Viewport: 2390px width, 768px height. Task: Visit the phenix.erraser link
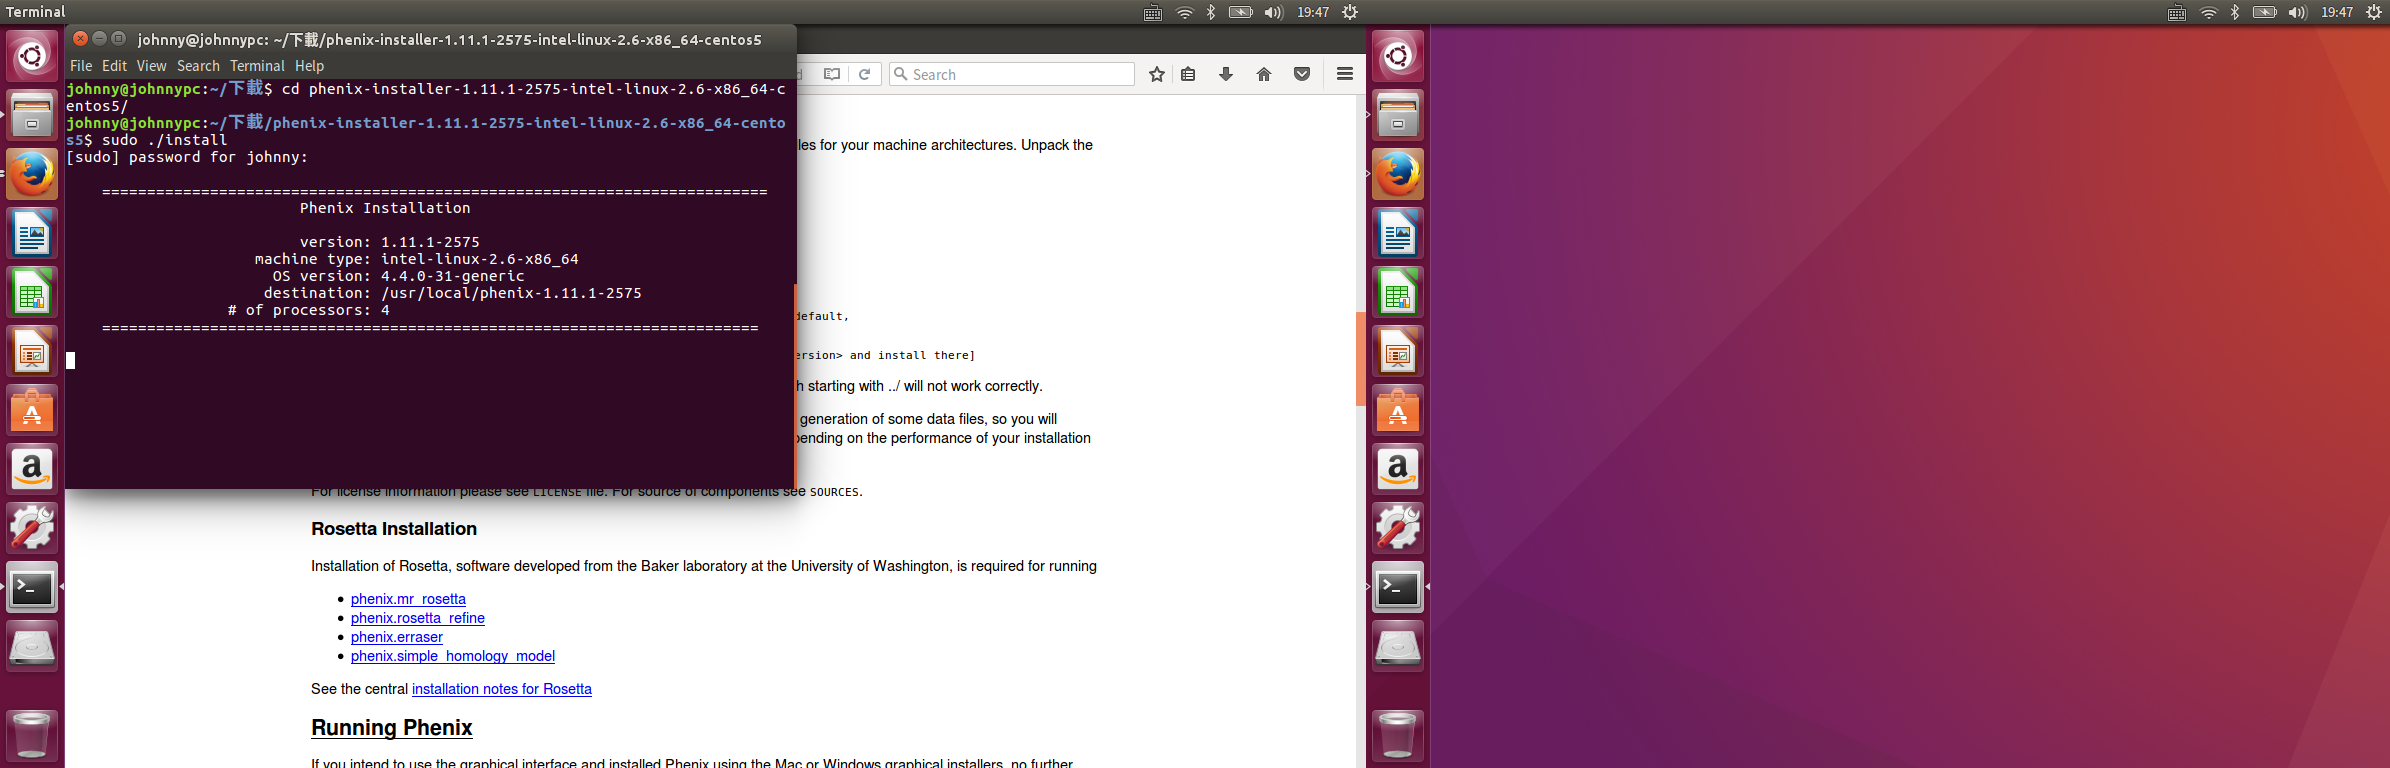(x=396, y=637)
